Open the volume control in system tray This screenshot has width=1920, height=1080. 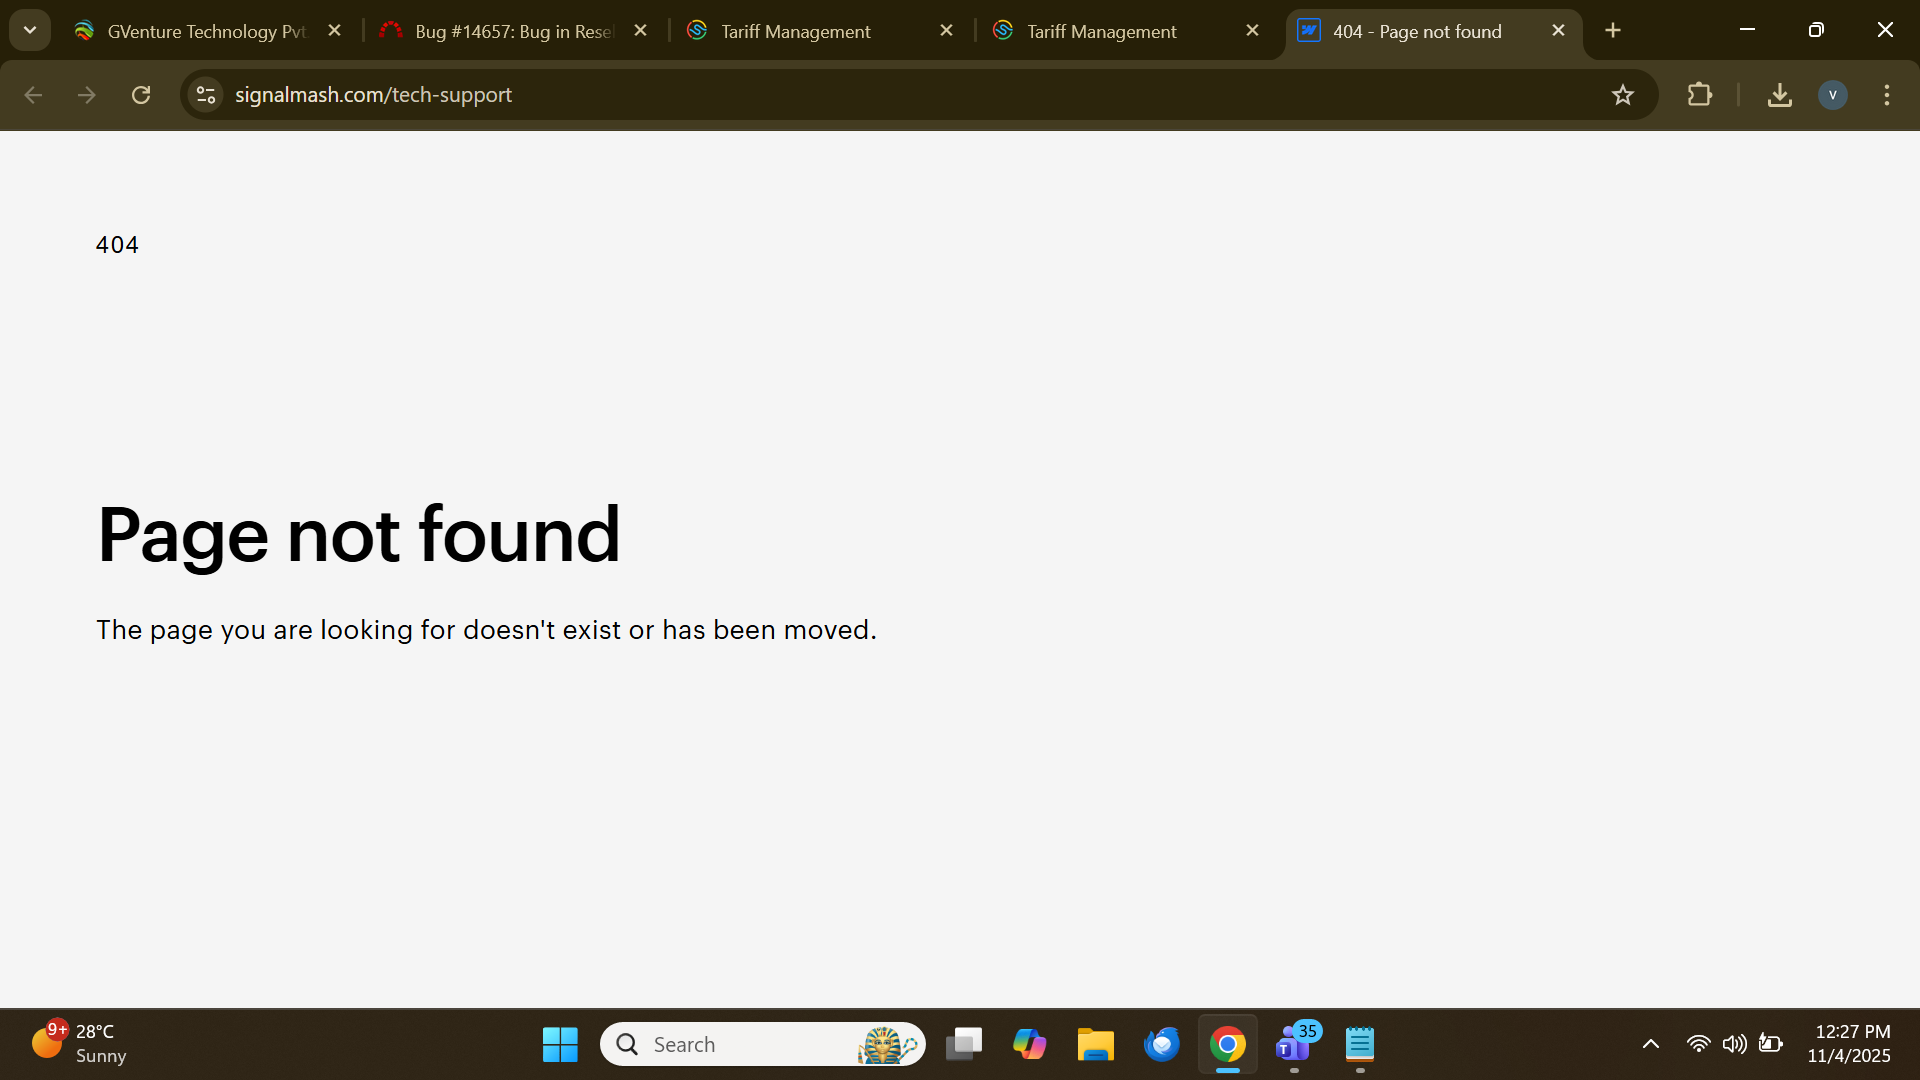coord(1734,1044)
